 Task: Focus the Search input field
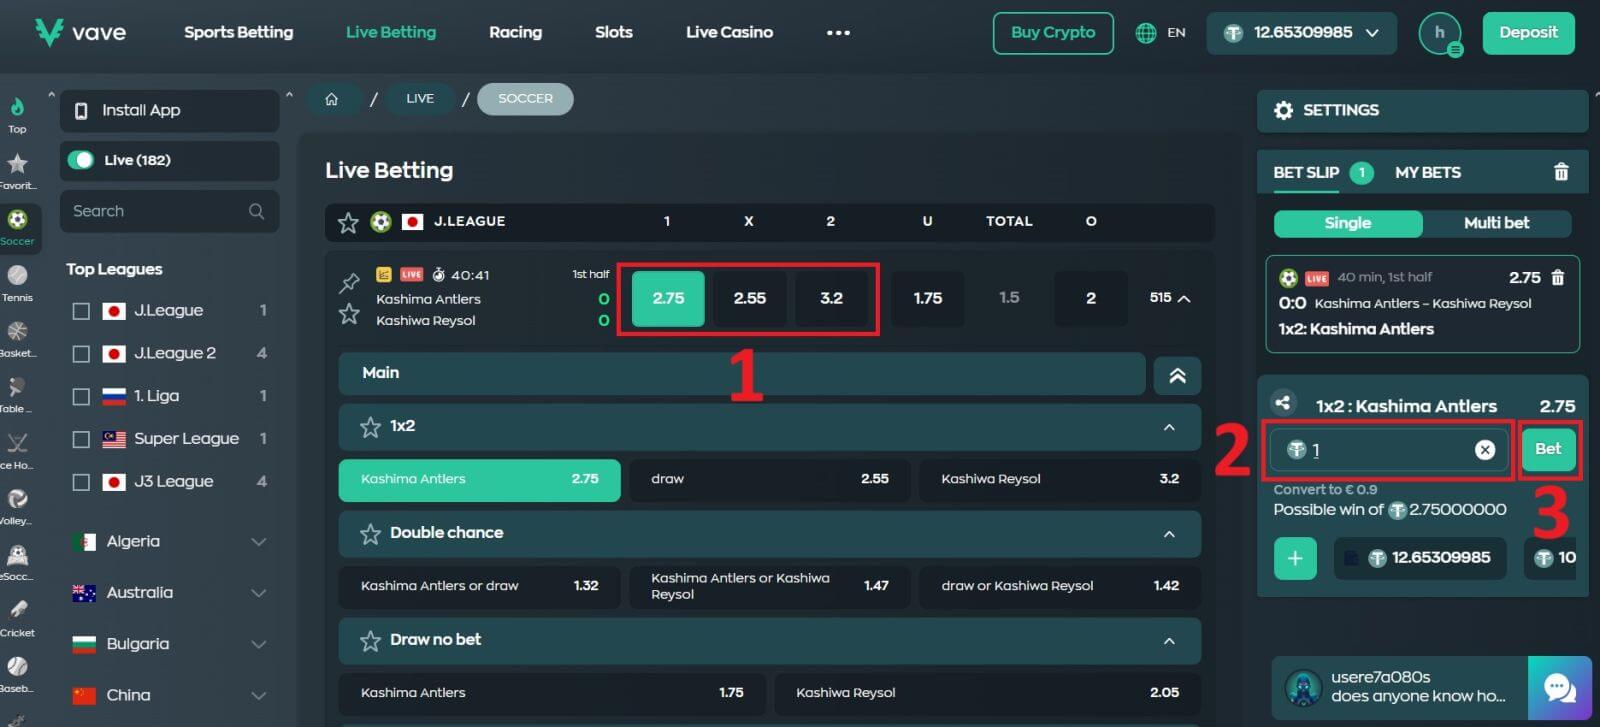(x=155, y=211)
